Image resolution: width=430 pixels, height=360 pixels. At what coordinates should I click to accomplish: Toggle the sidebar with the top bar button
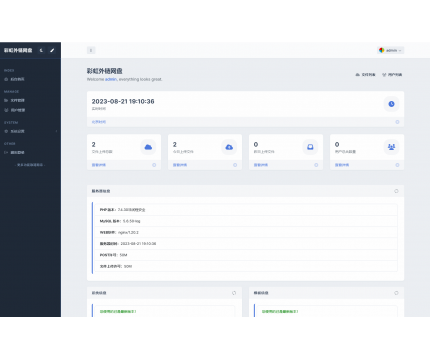click(x=91, y=50)
